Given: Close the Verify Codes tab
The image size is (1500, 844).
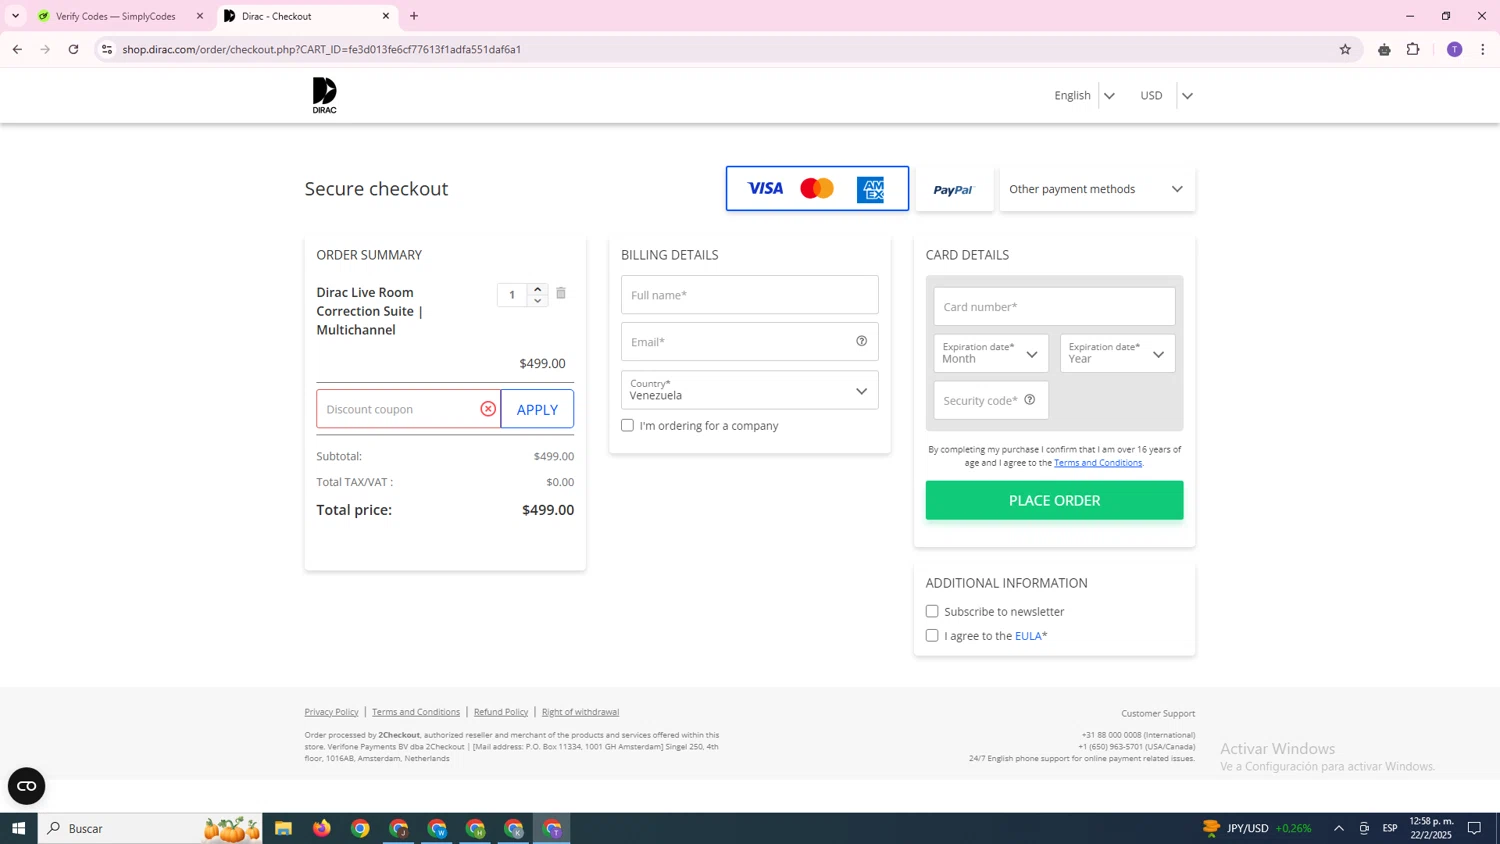Looking at the screenshot, I should click(200, 16).
